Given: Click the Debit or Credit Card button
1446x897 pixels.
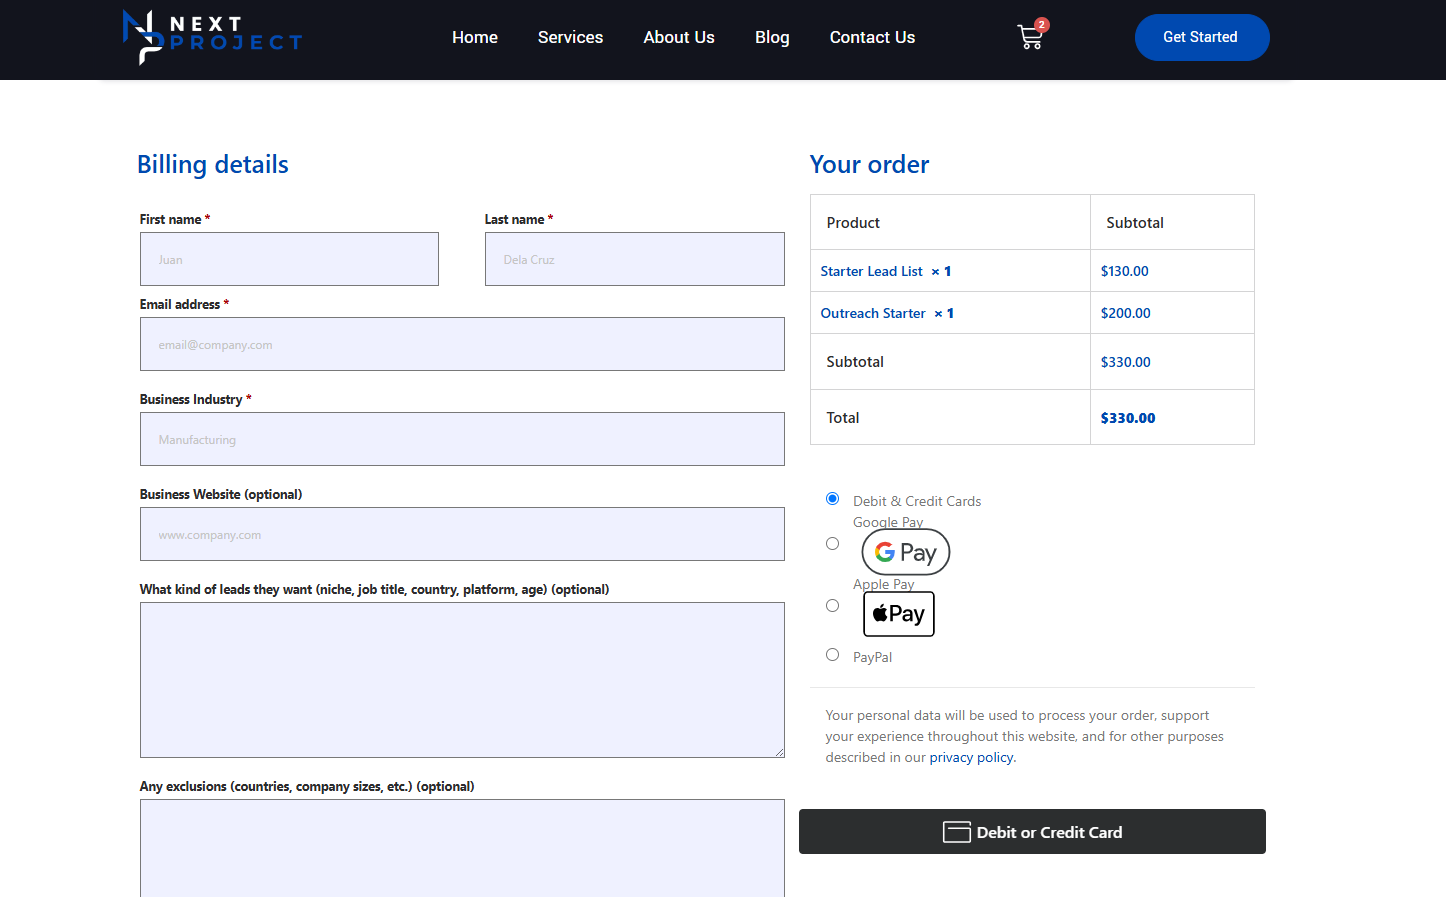Looking at the screenshot, I should (1032, 832).
